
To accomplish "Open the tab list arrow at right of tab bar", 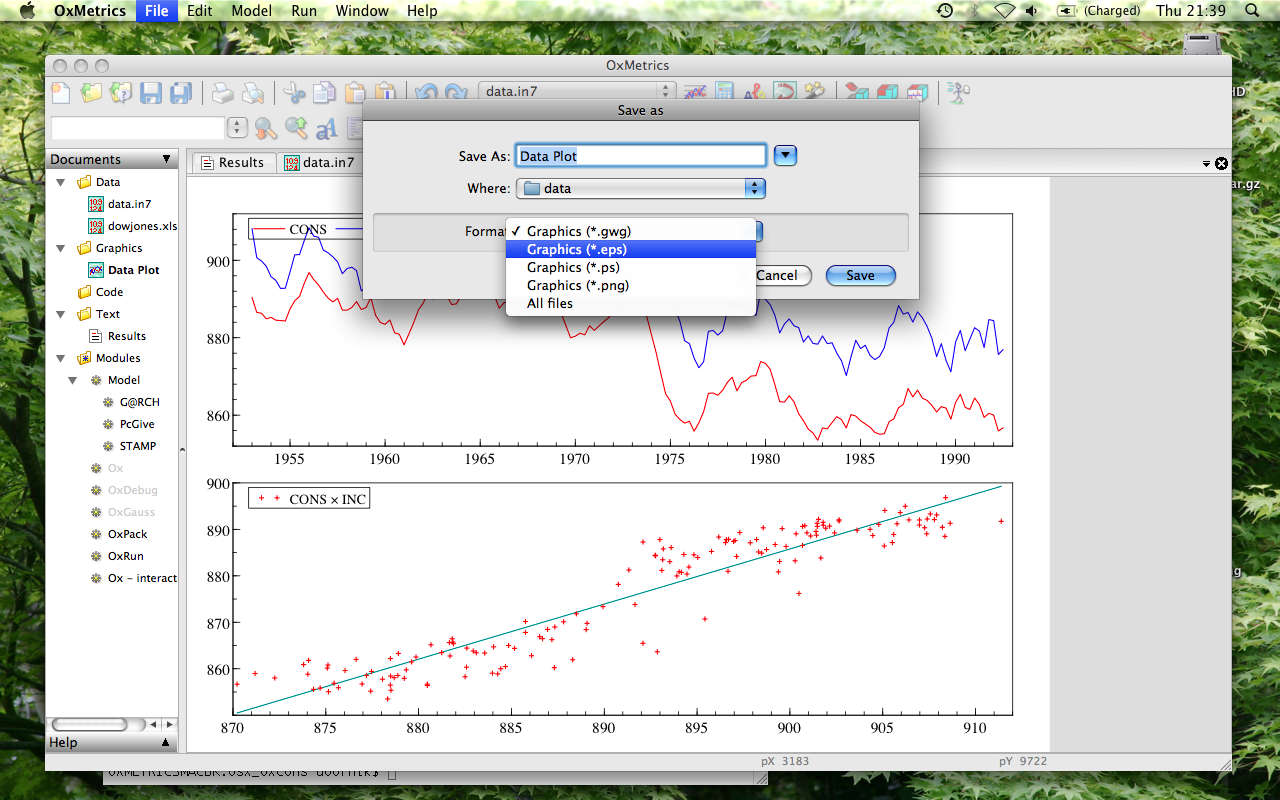I will pos(1206,164).
